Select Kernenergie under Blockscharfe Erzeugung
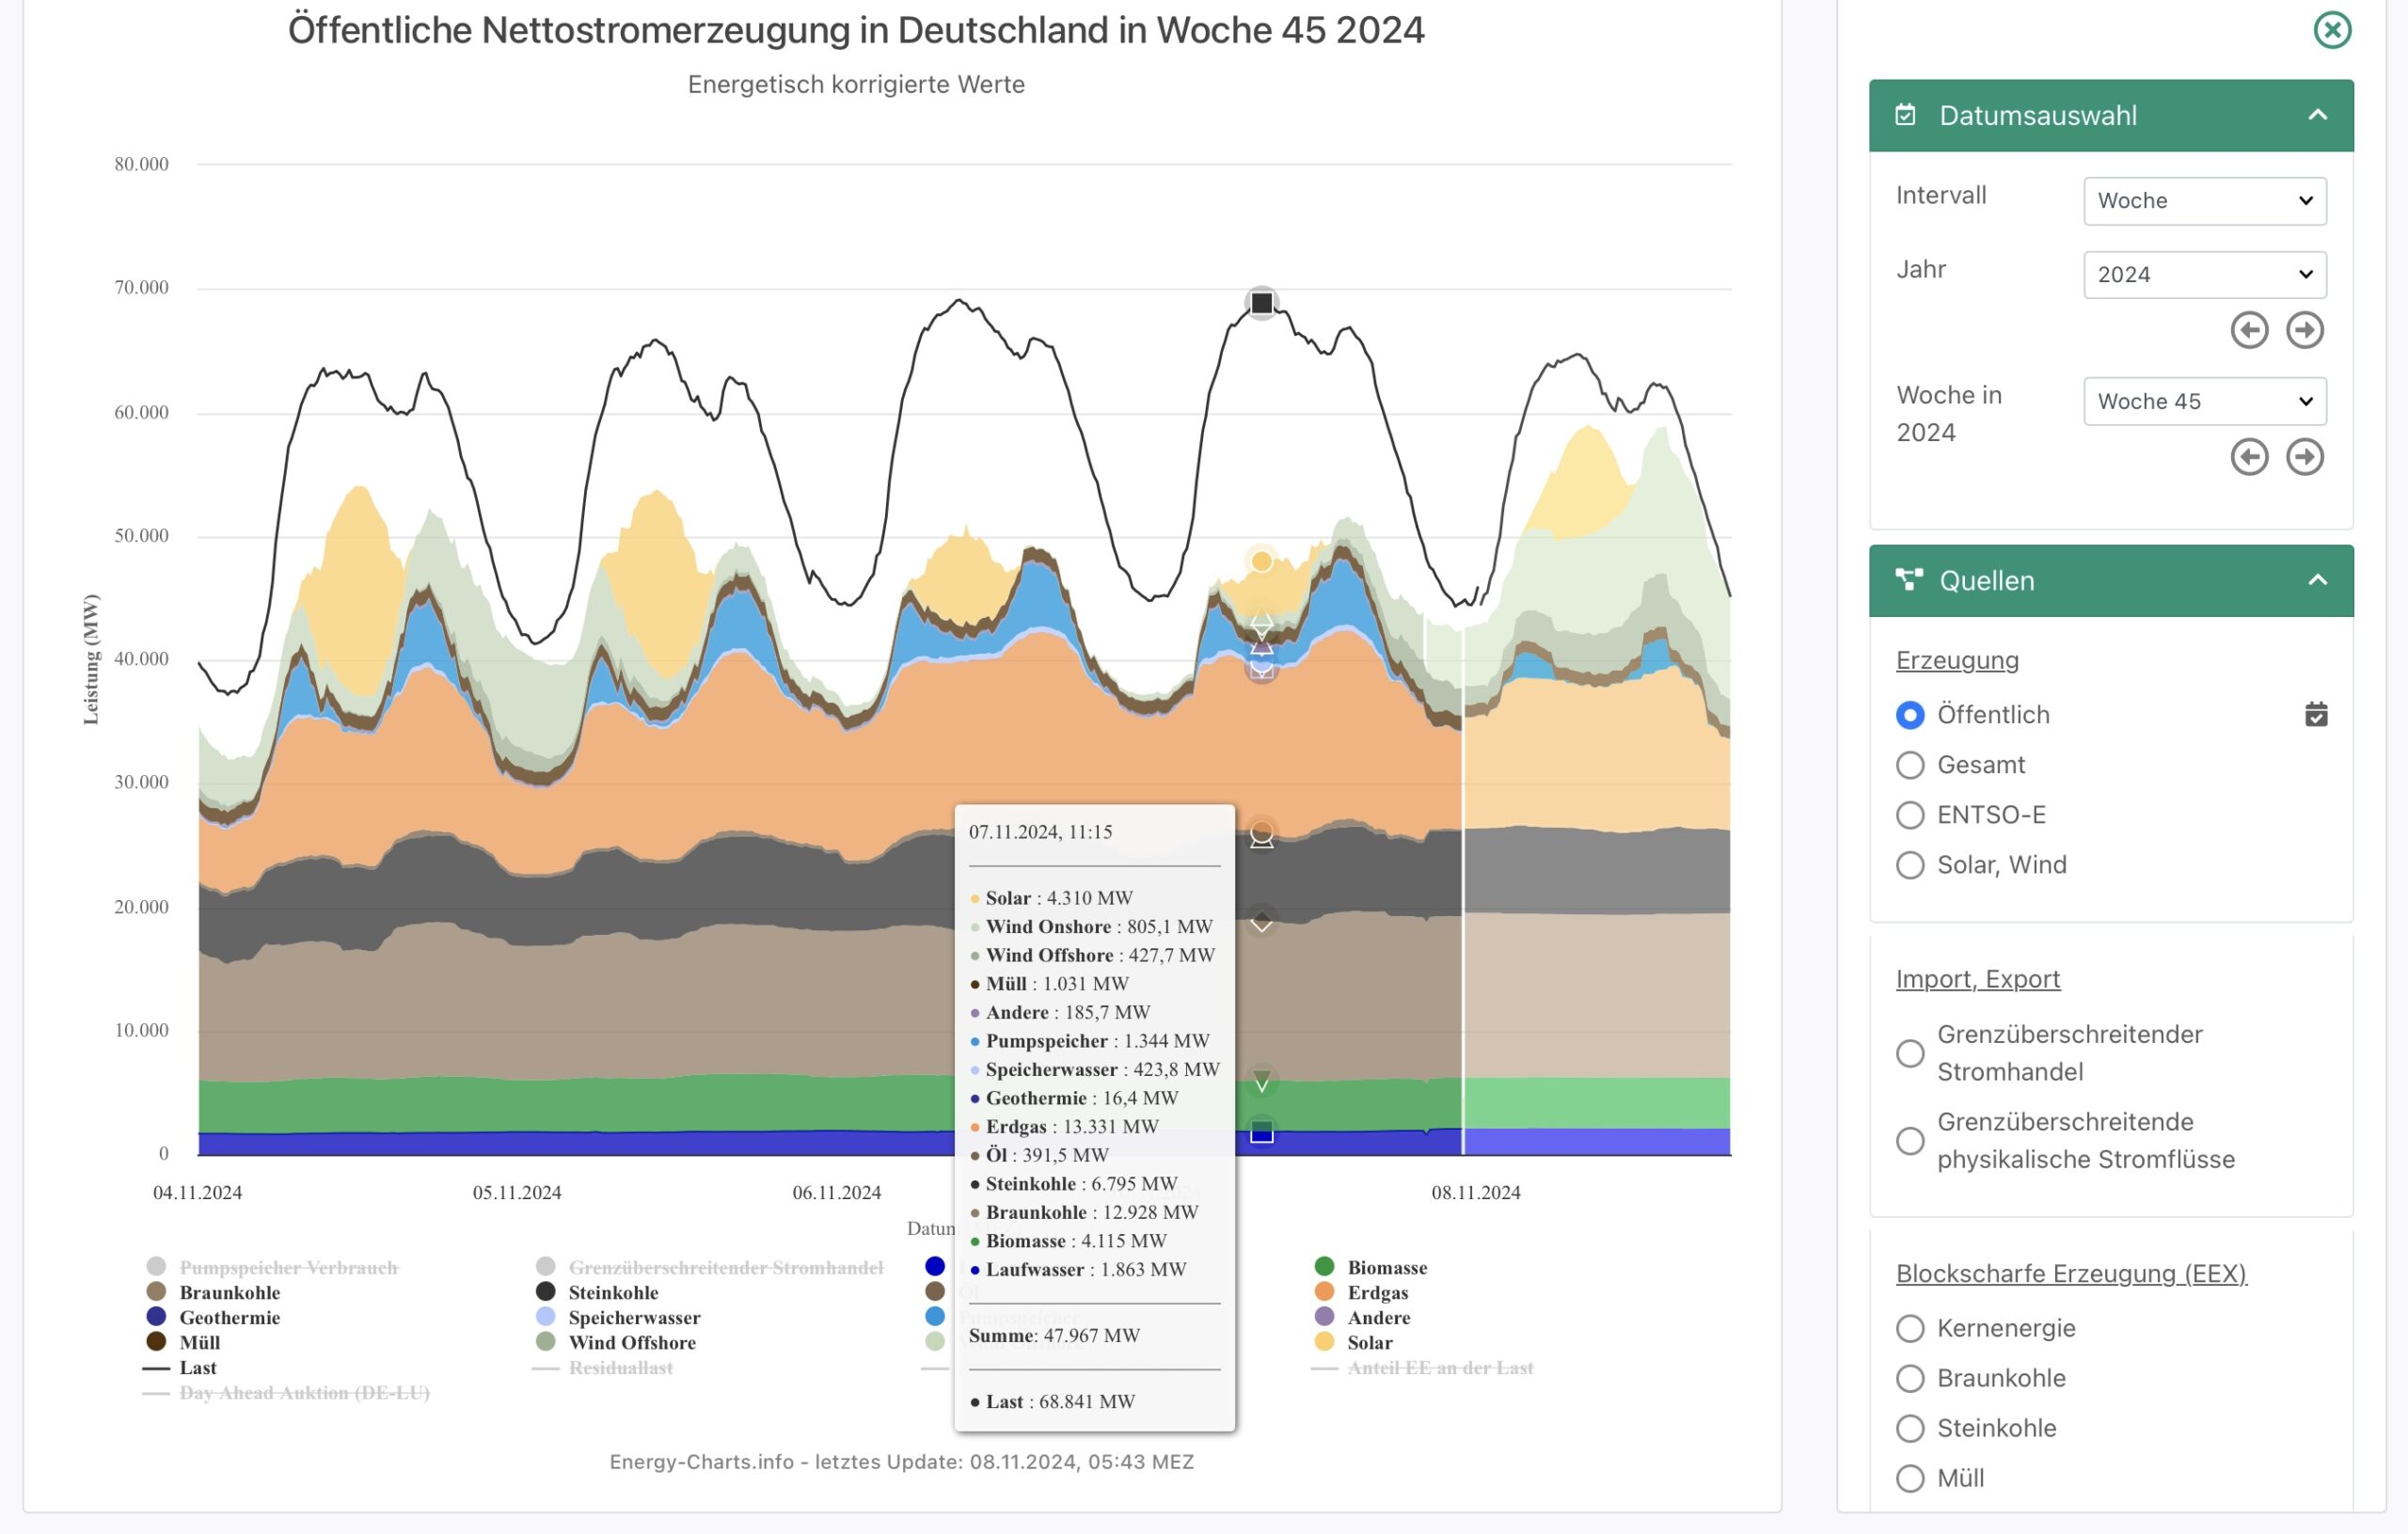2408x1534 pixels. pyautogui.click(x=1910, y=1328)
